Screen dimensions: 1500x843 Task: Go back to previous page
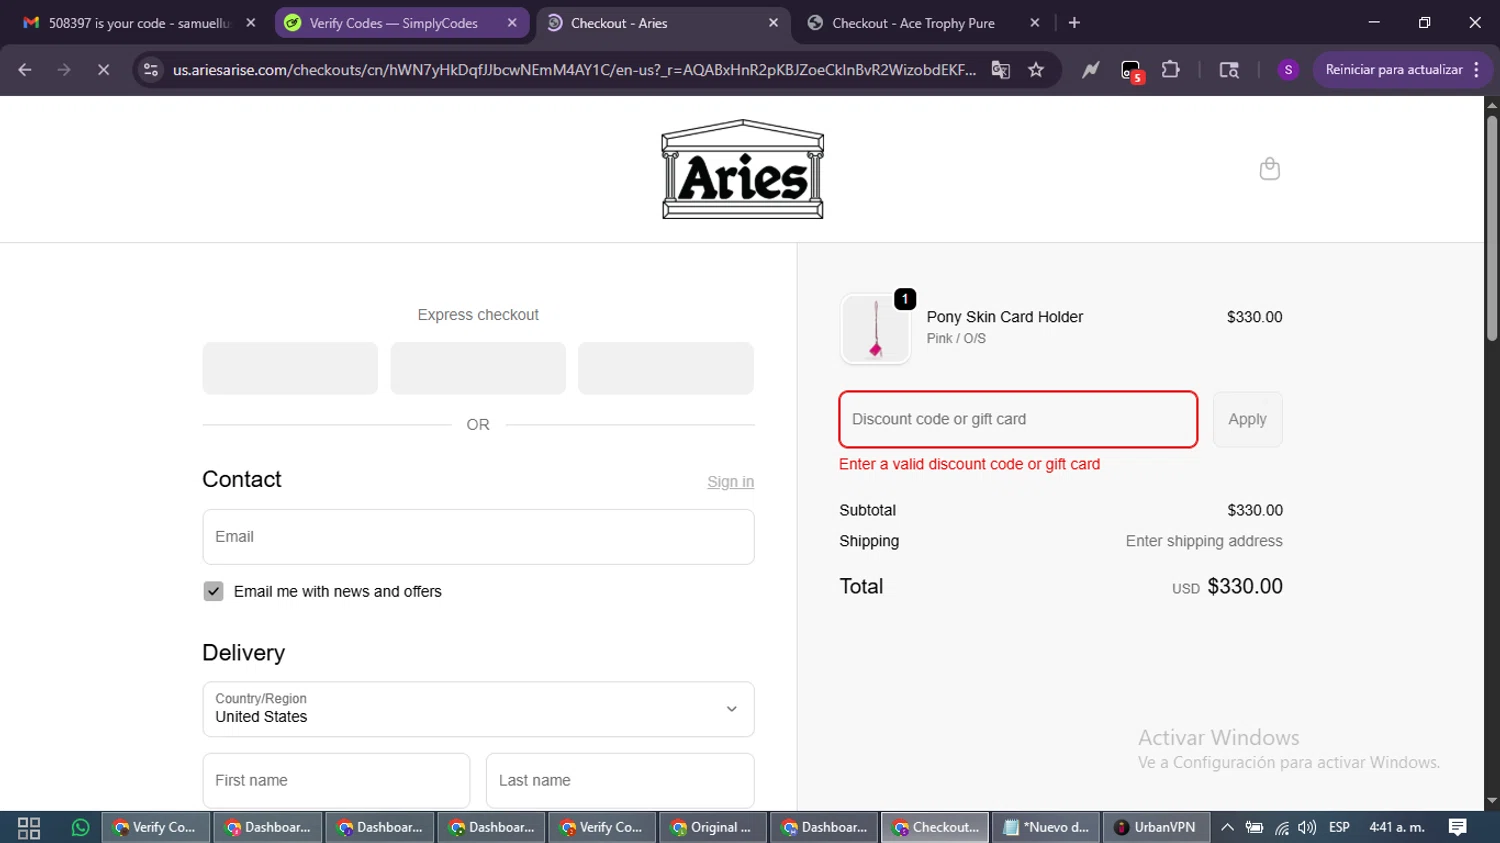(25, 69)
